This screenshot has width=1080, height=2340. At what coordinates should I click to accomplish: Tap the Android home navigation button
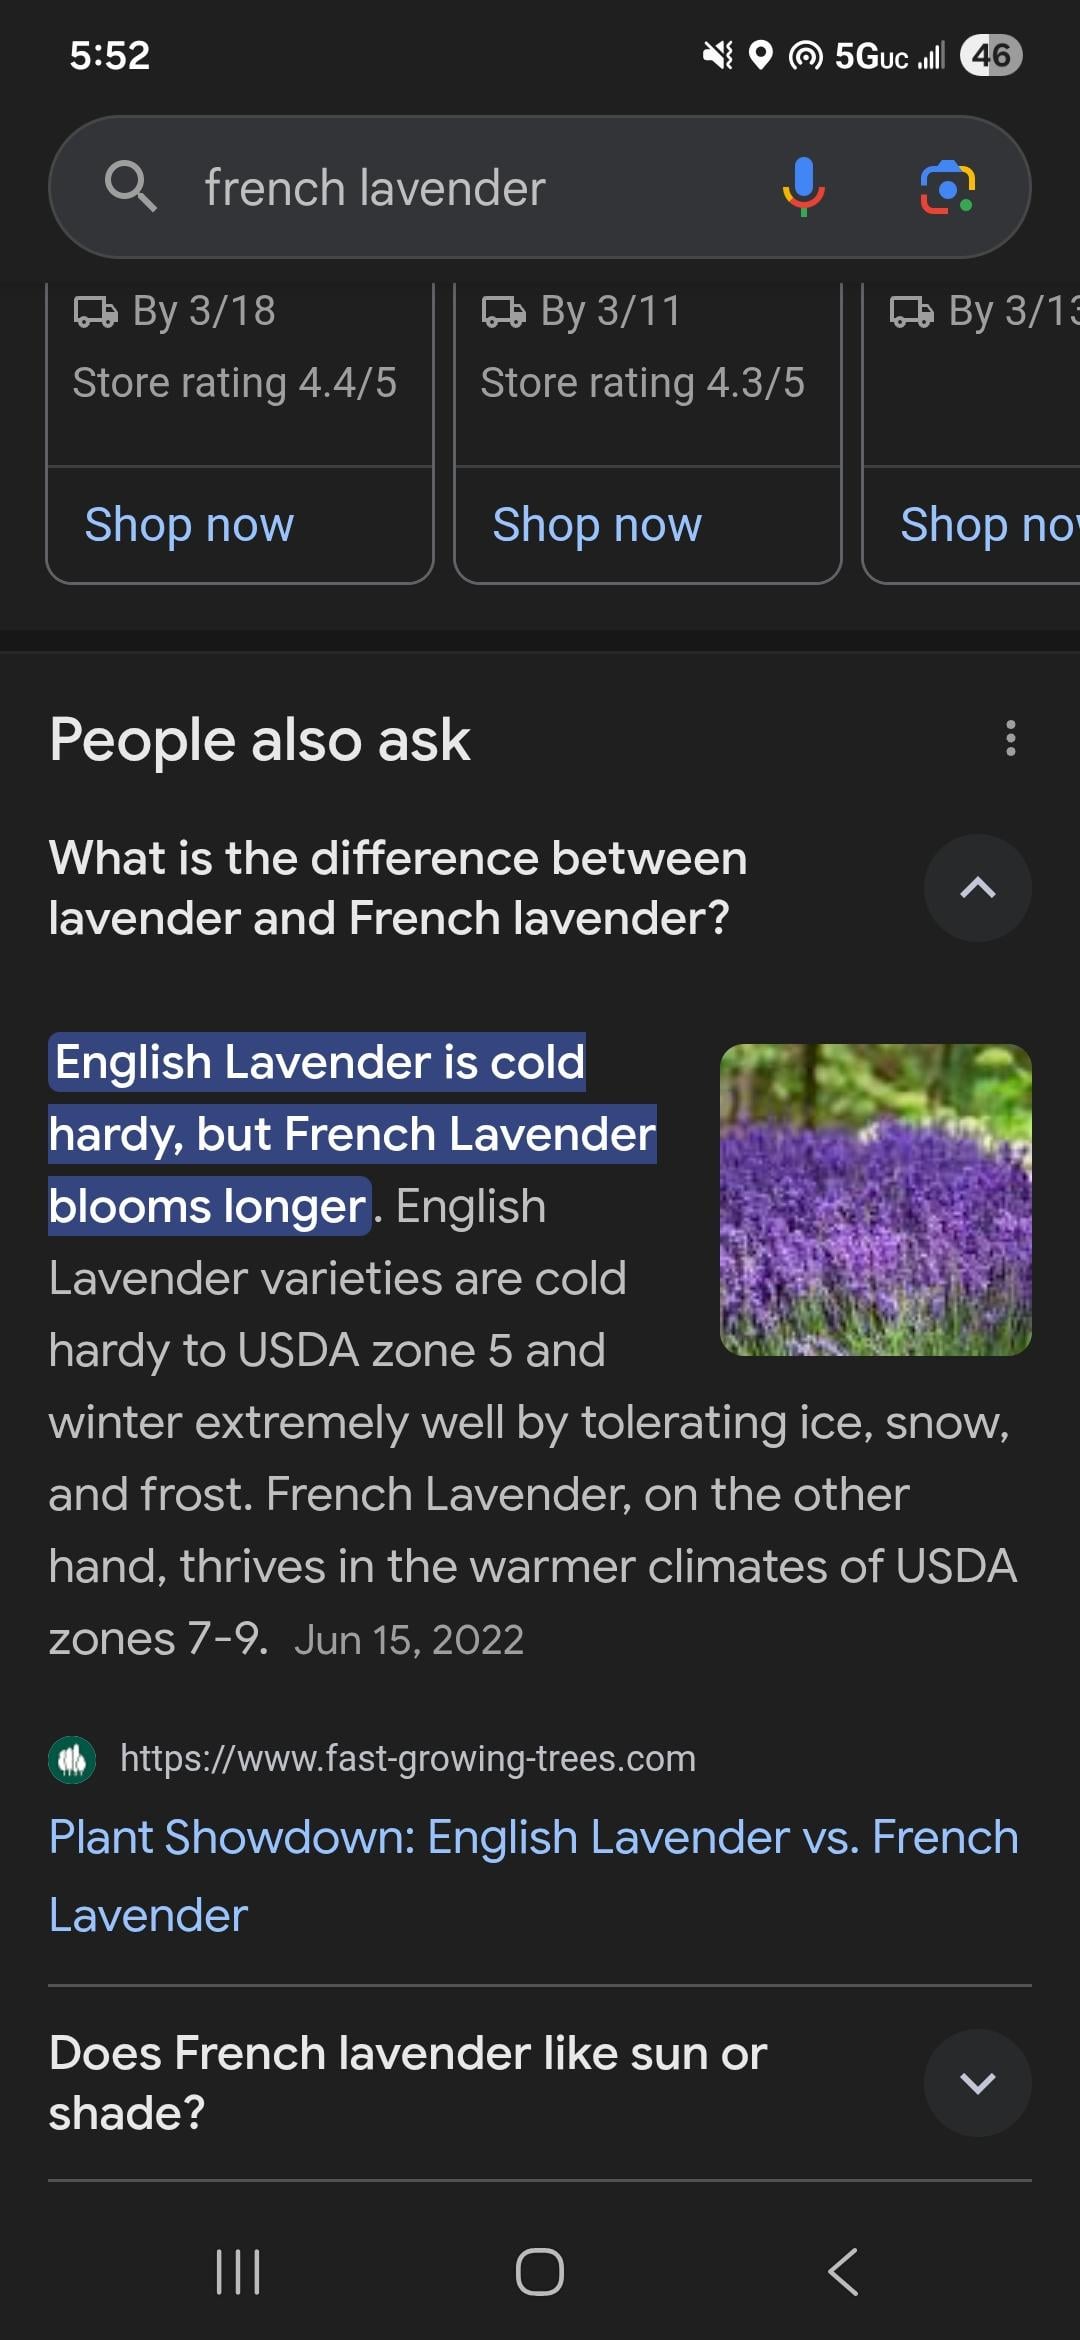point(540,2271)
